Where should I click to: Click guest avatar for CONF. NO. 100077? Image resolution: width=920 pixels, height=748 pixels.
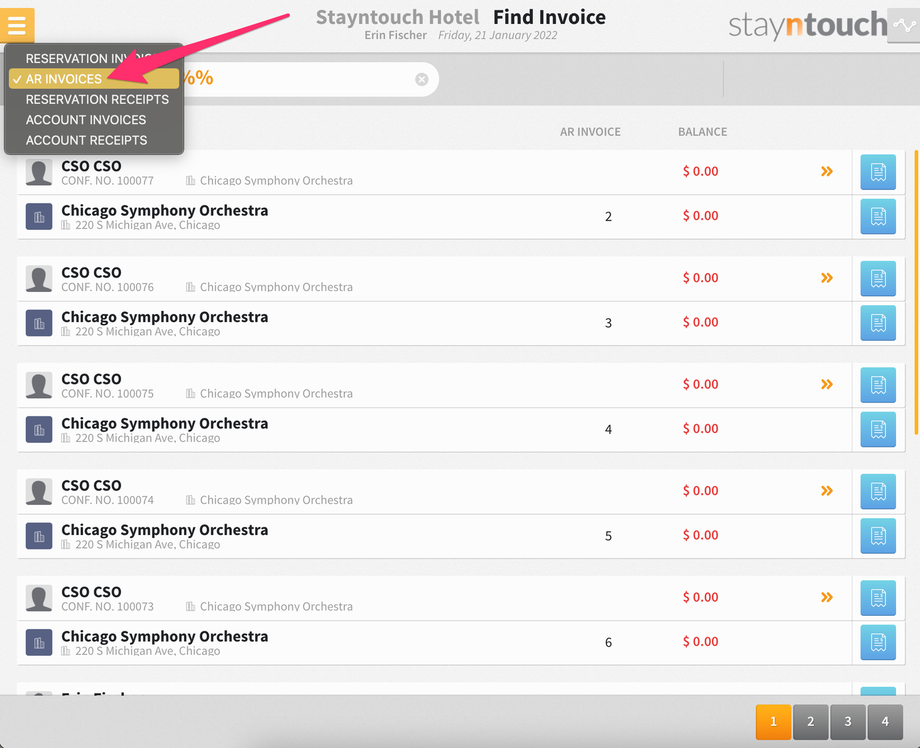pyautogui.click(x=39, y=172)
